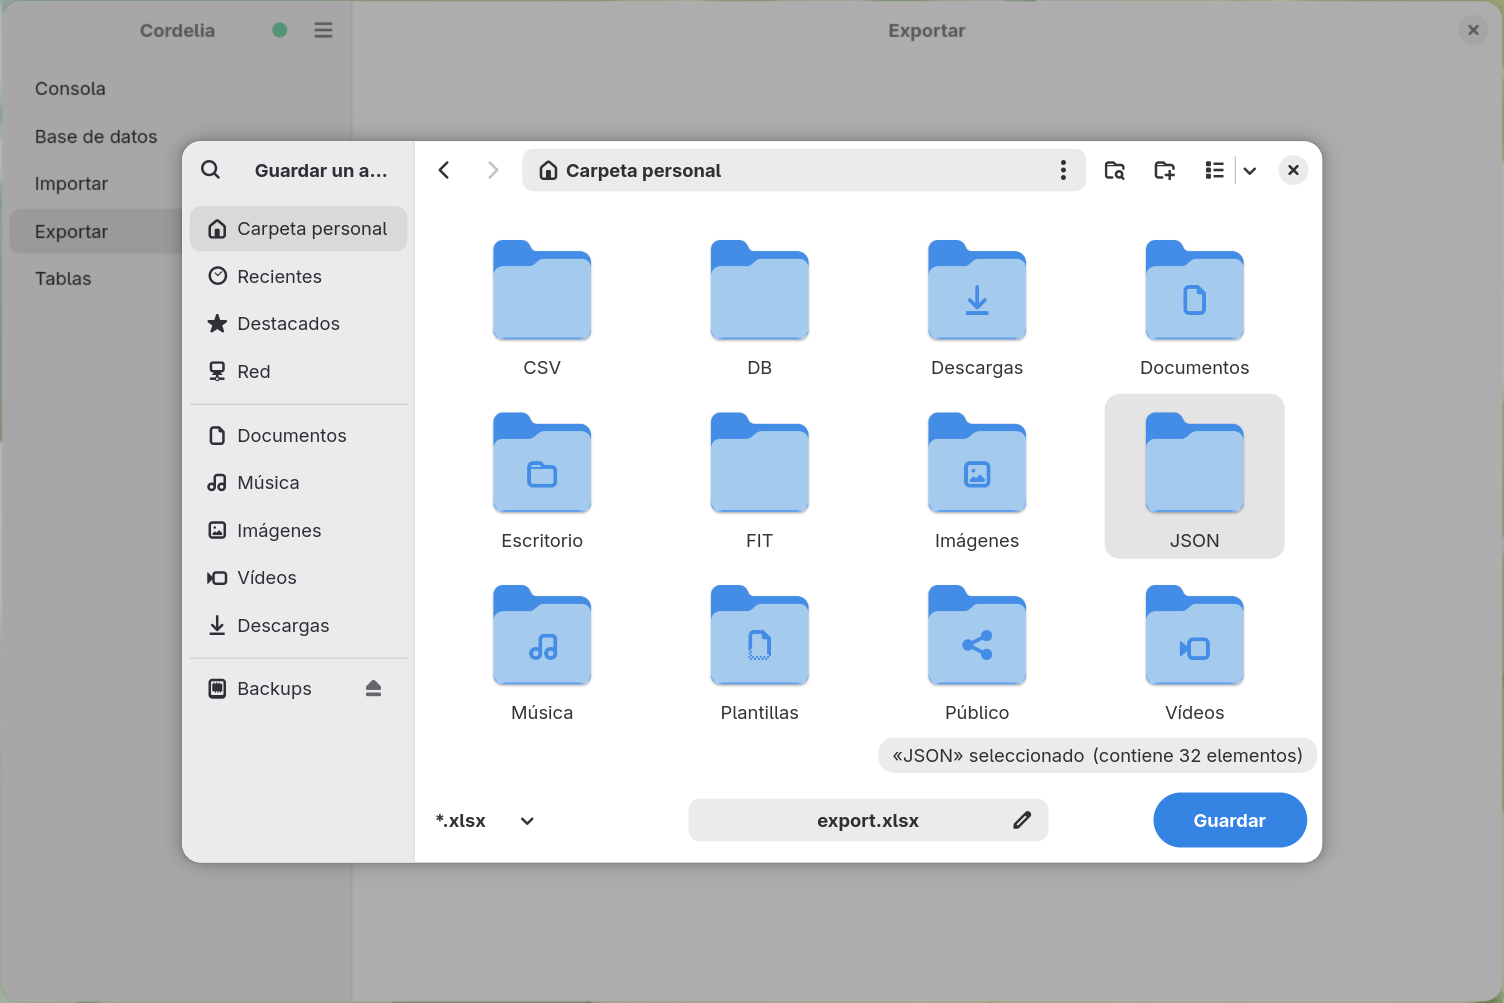Select Carpeta personal in the sidebar
This screenshot has height=1003, width=1504.
(x=298, y=229)
